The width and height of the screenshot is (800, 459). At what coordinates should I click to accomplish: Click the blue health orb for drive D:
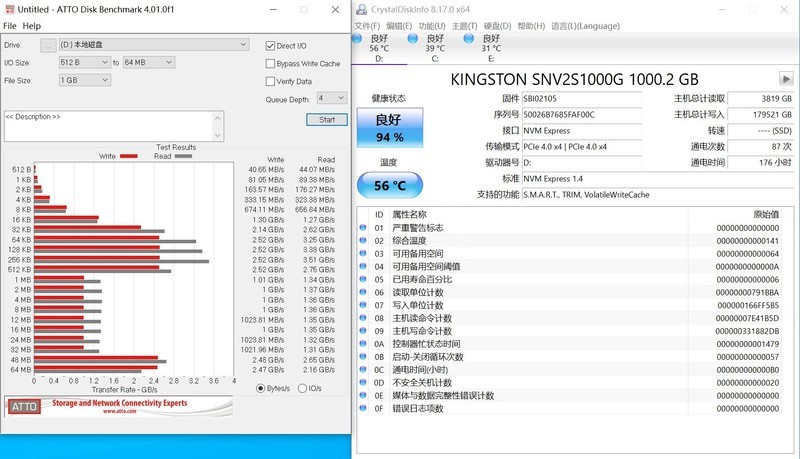357,39
